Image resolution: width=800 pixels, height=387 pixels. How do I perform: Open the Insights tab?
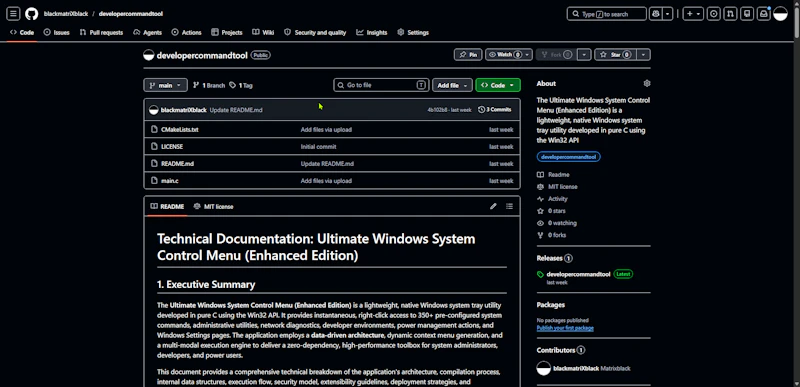(x=372, y=33)
